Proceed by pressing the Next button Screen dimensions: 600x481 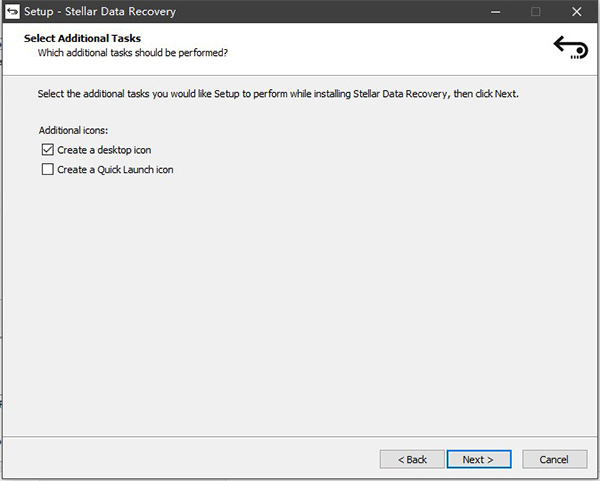[x=479, y=459]
